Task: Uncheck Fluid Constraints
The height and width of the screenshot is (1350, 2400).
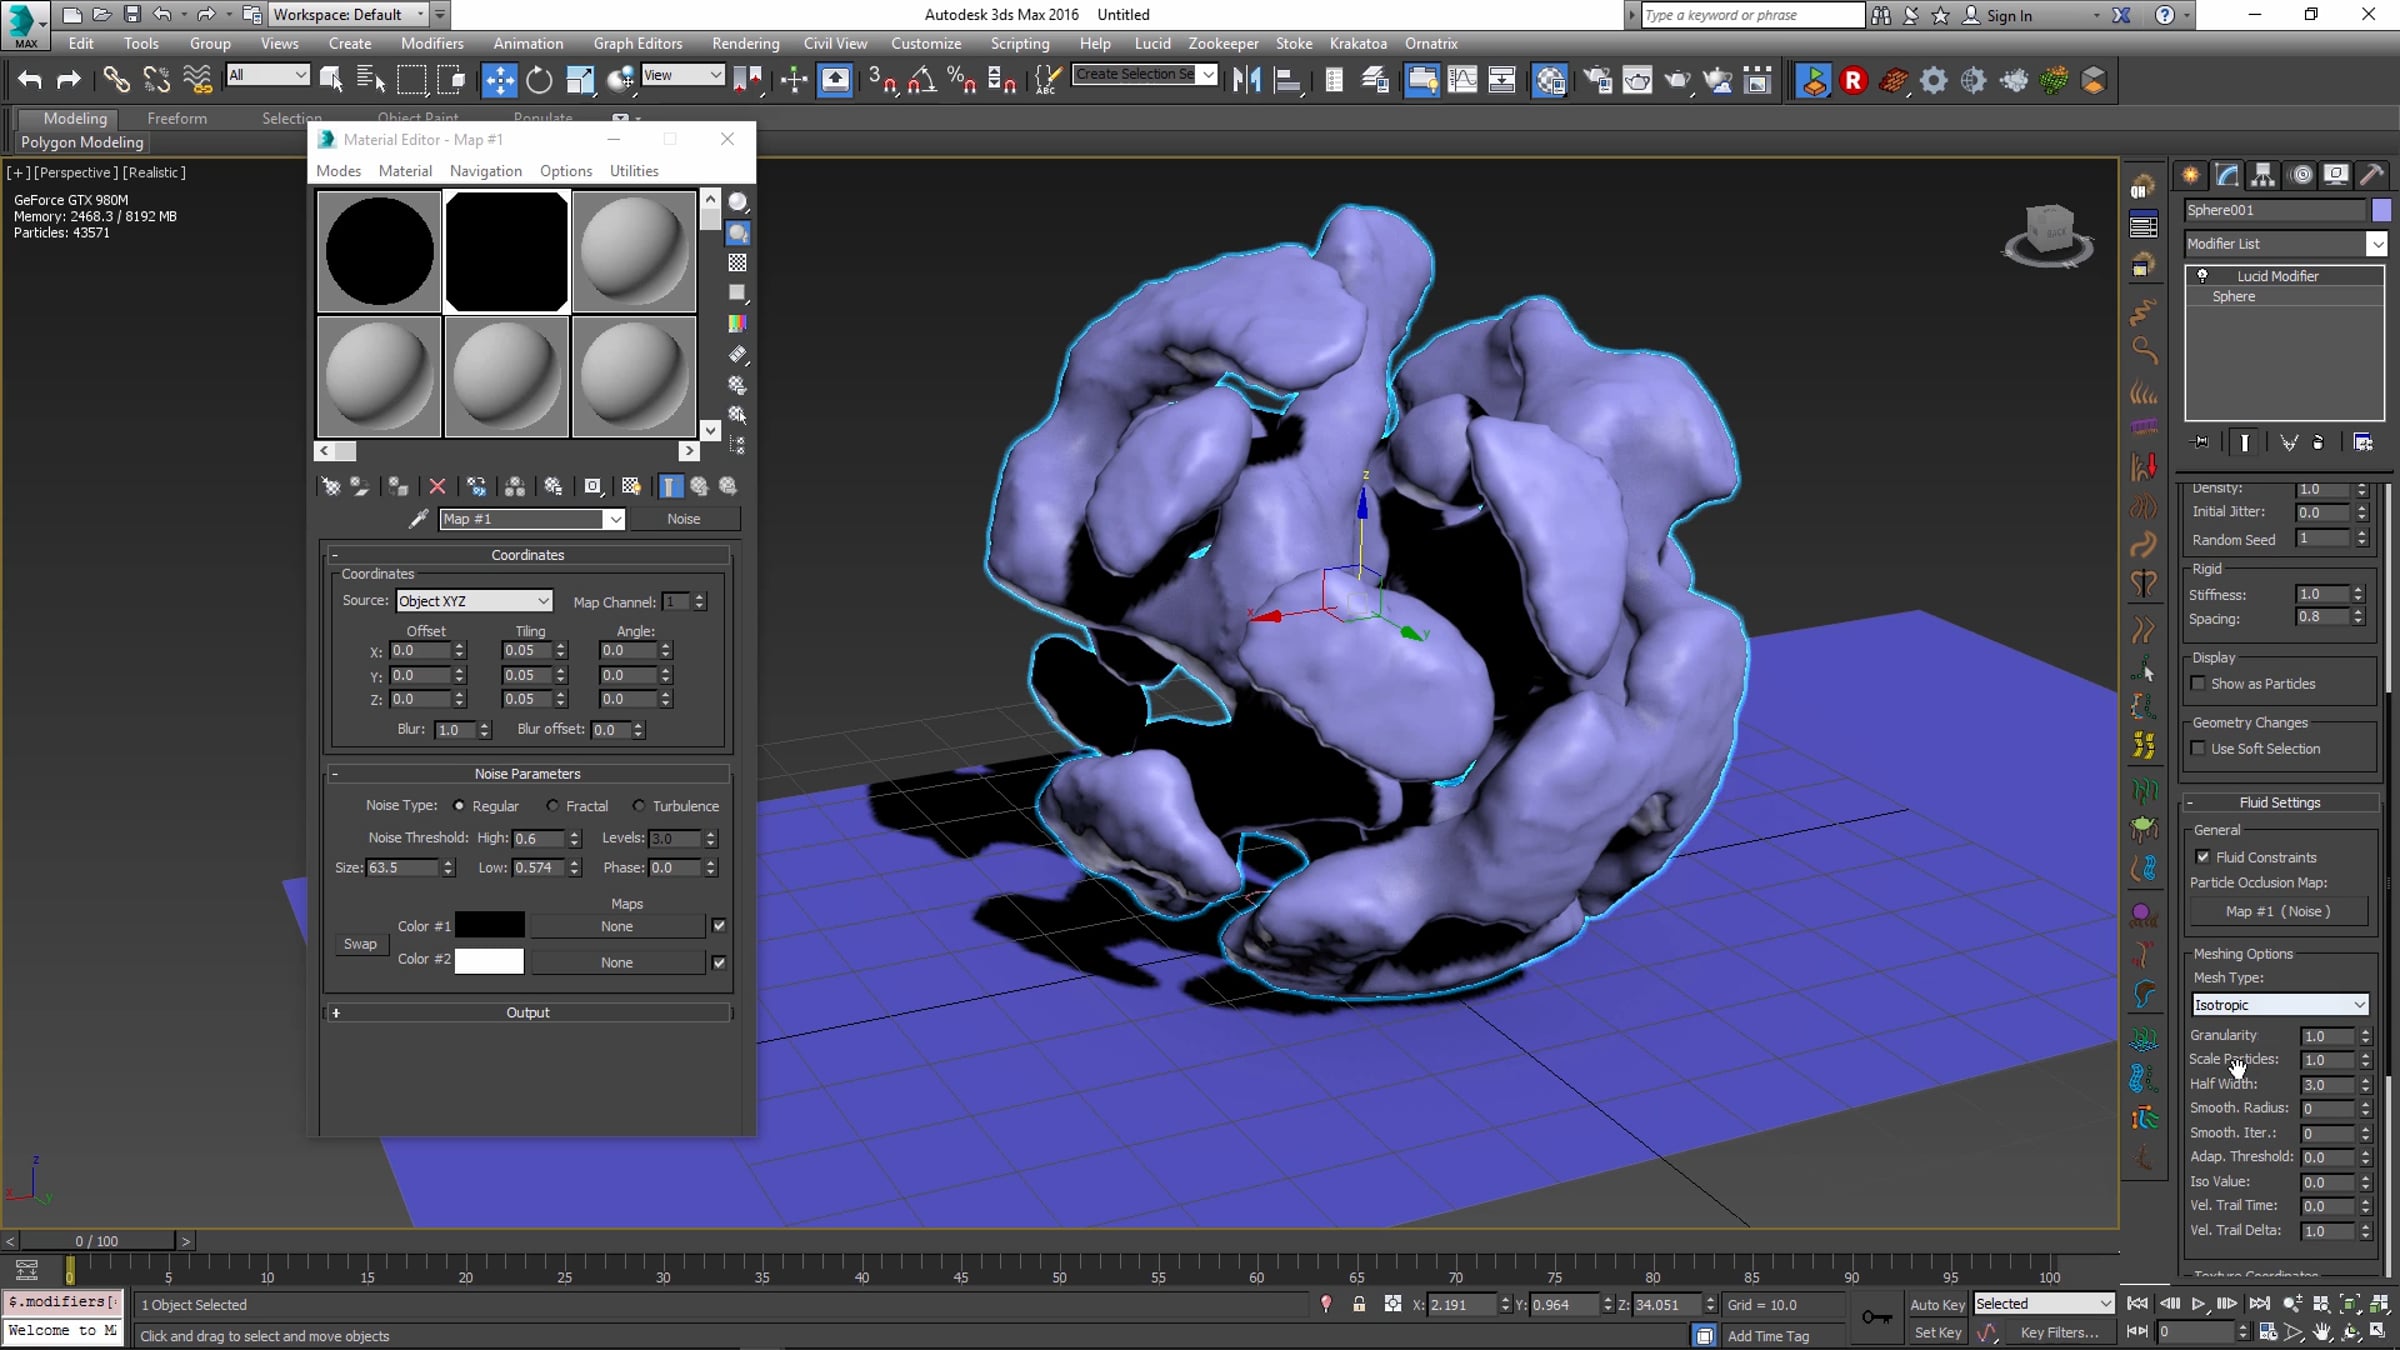Action: coord(2203,857)
